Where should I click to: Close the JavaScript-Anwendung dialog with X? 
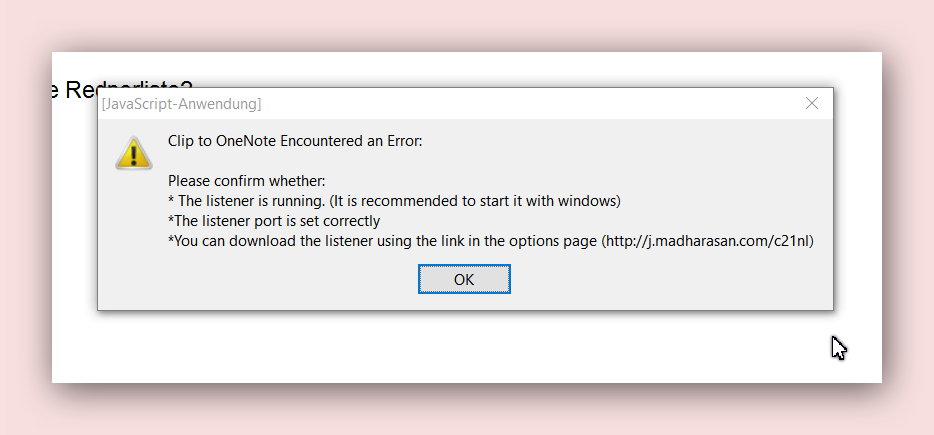click(x=812, y=103)
